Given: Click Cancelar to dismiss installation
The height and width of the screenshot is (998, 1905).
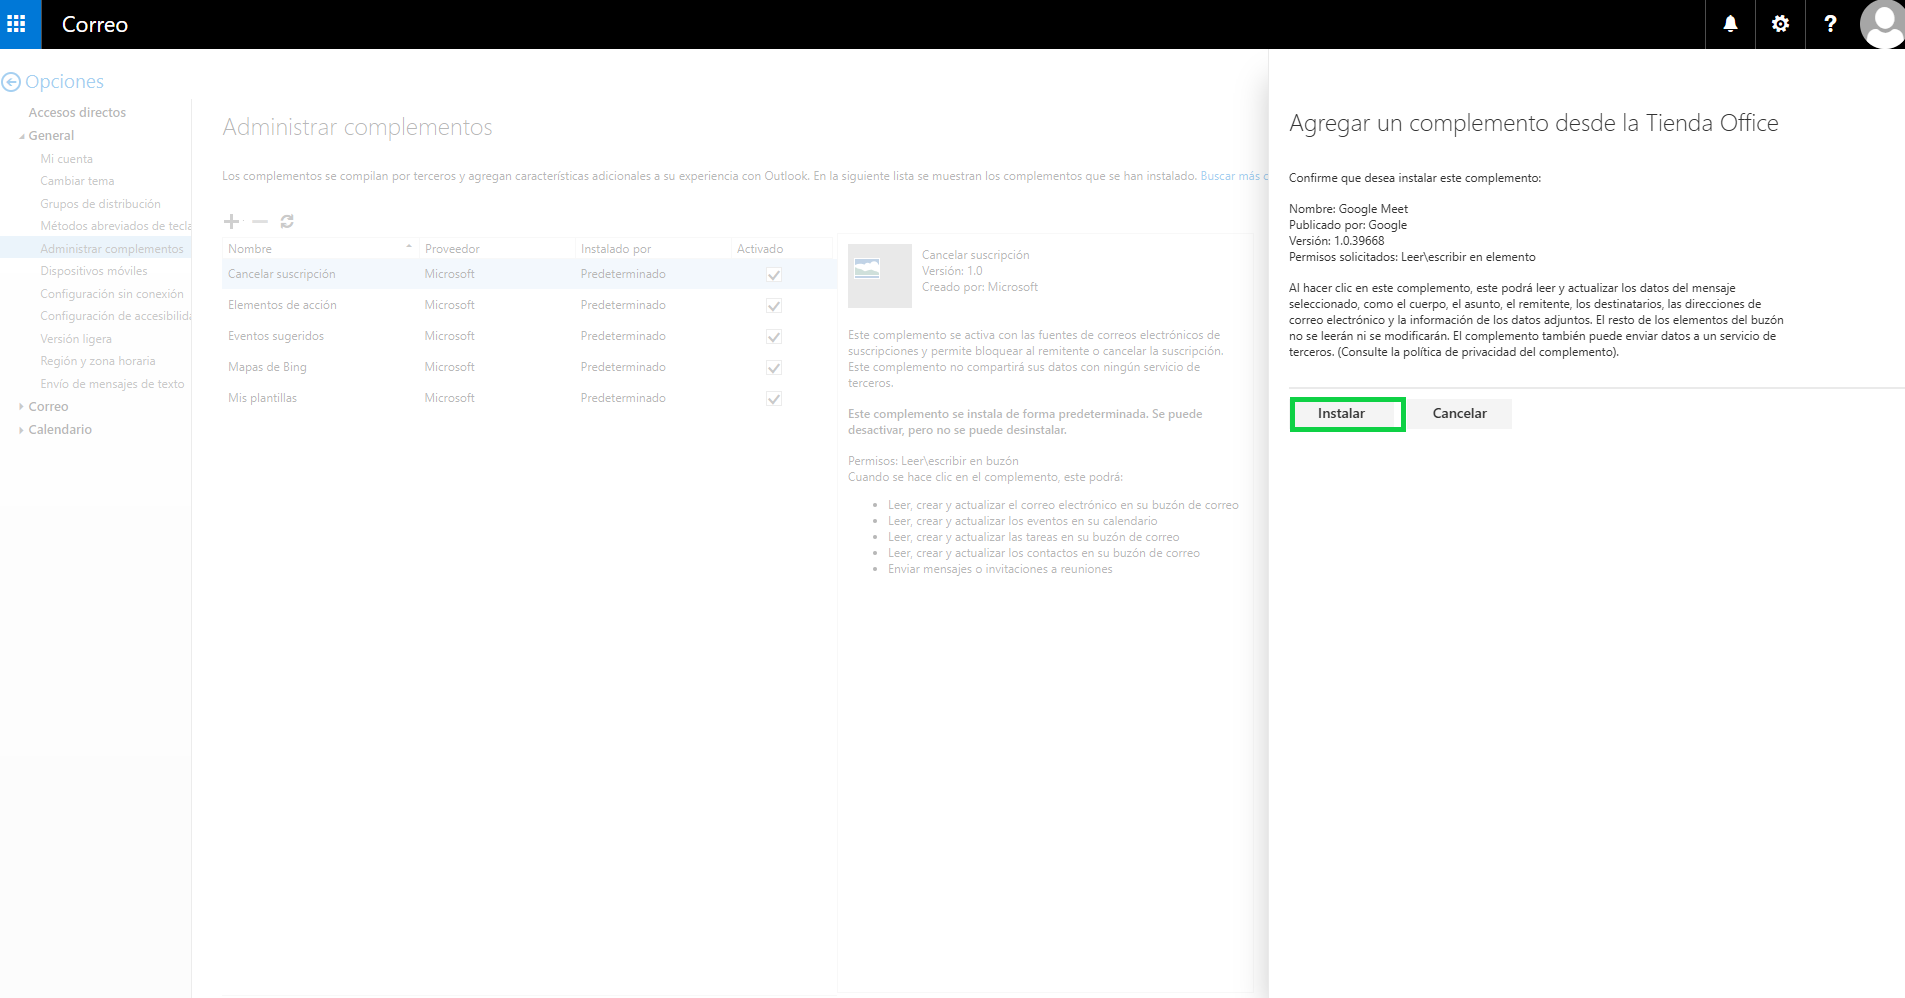Looking at the screenshot, I should click(1459, 414).
